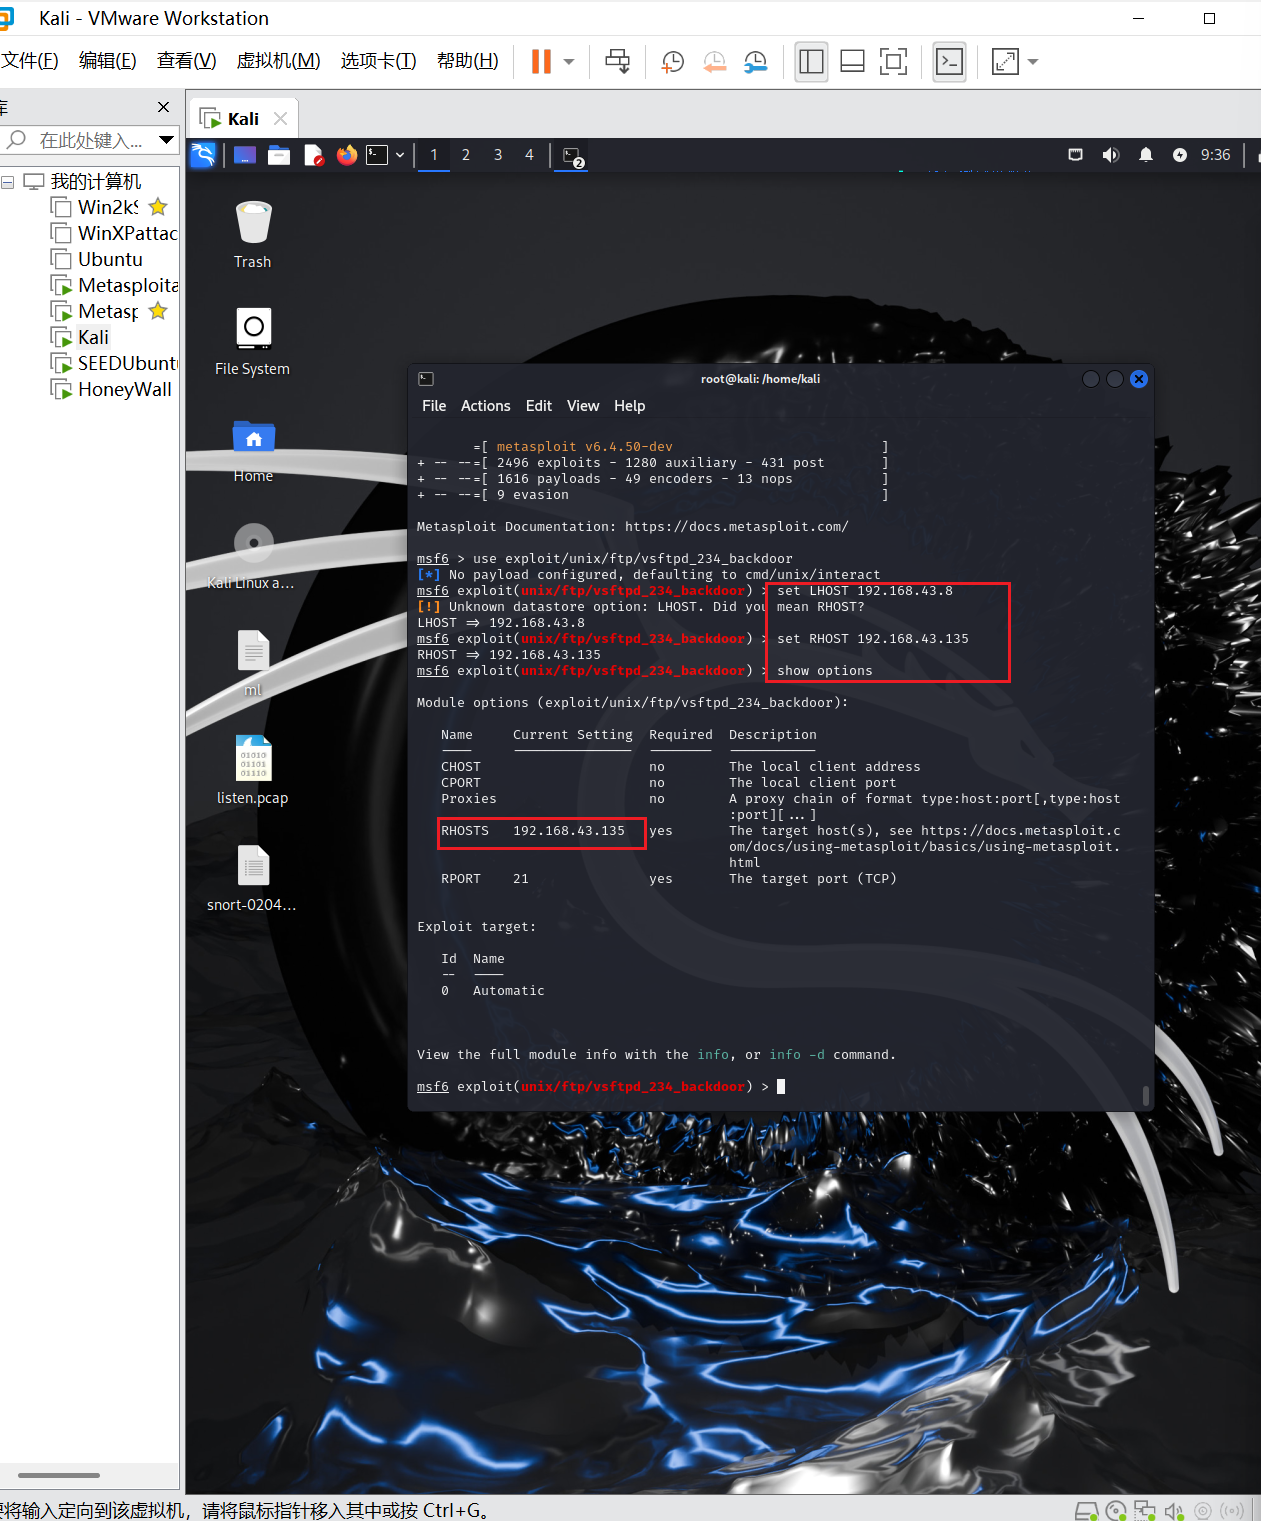1261x1521 pixels.
Task: Select SEEDUbuntu in the library tree
Action: pyautogui.click(x=114, y=363)
